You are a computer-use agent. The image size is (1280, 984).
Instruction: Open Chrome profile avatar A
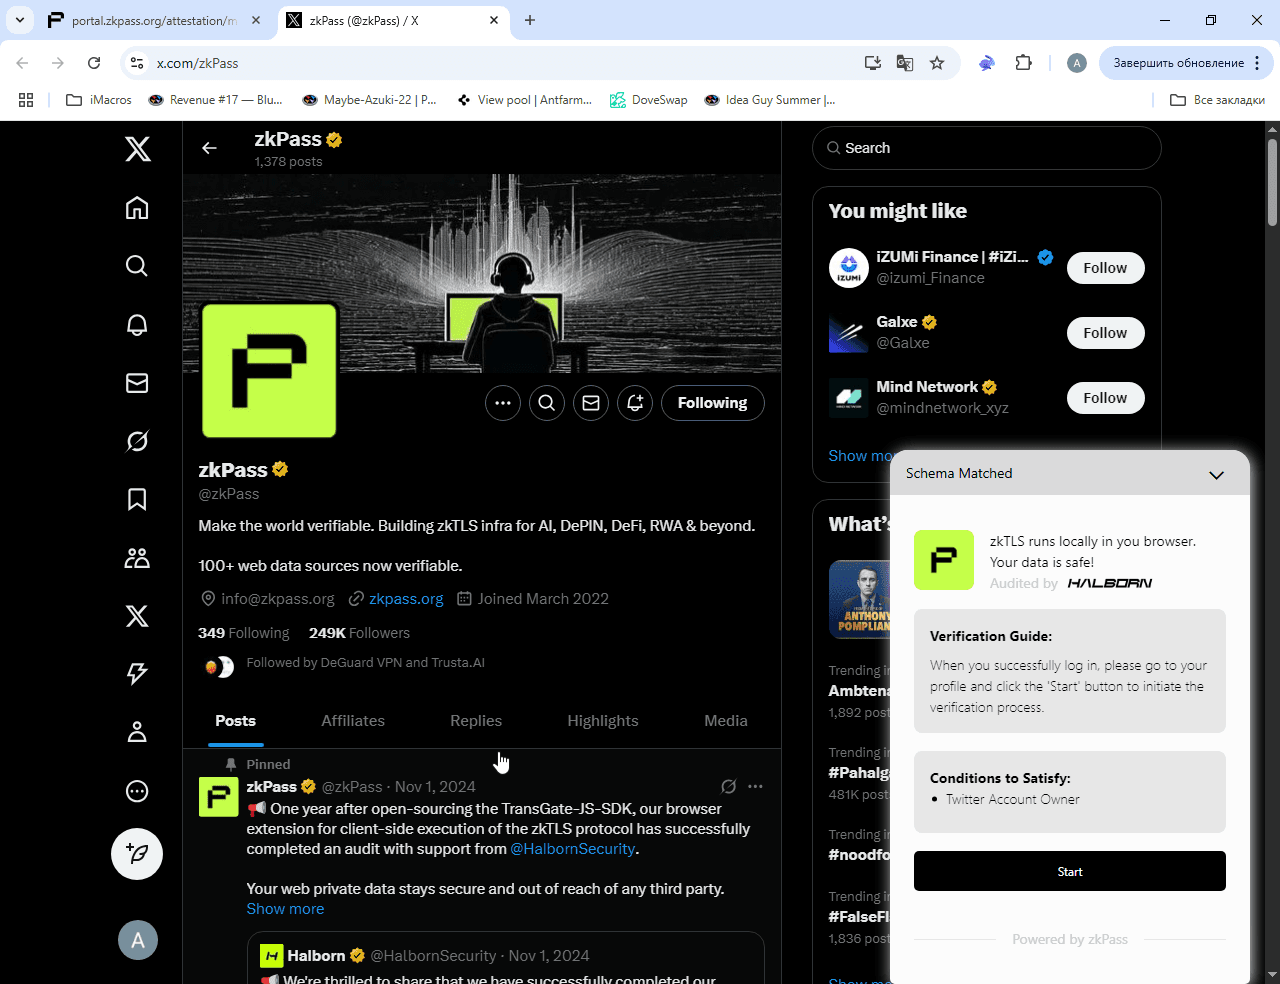[1077, 63]
